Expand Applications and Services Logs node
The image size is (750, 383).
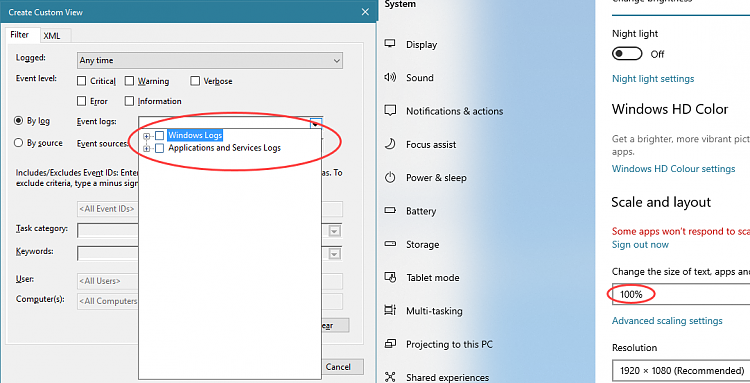point(146,148)
